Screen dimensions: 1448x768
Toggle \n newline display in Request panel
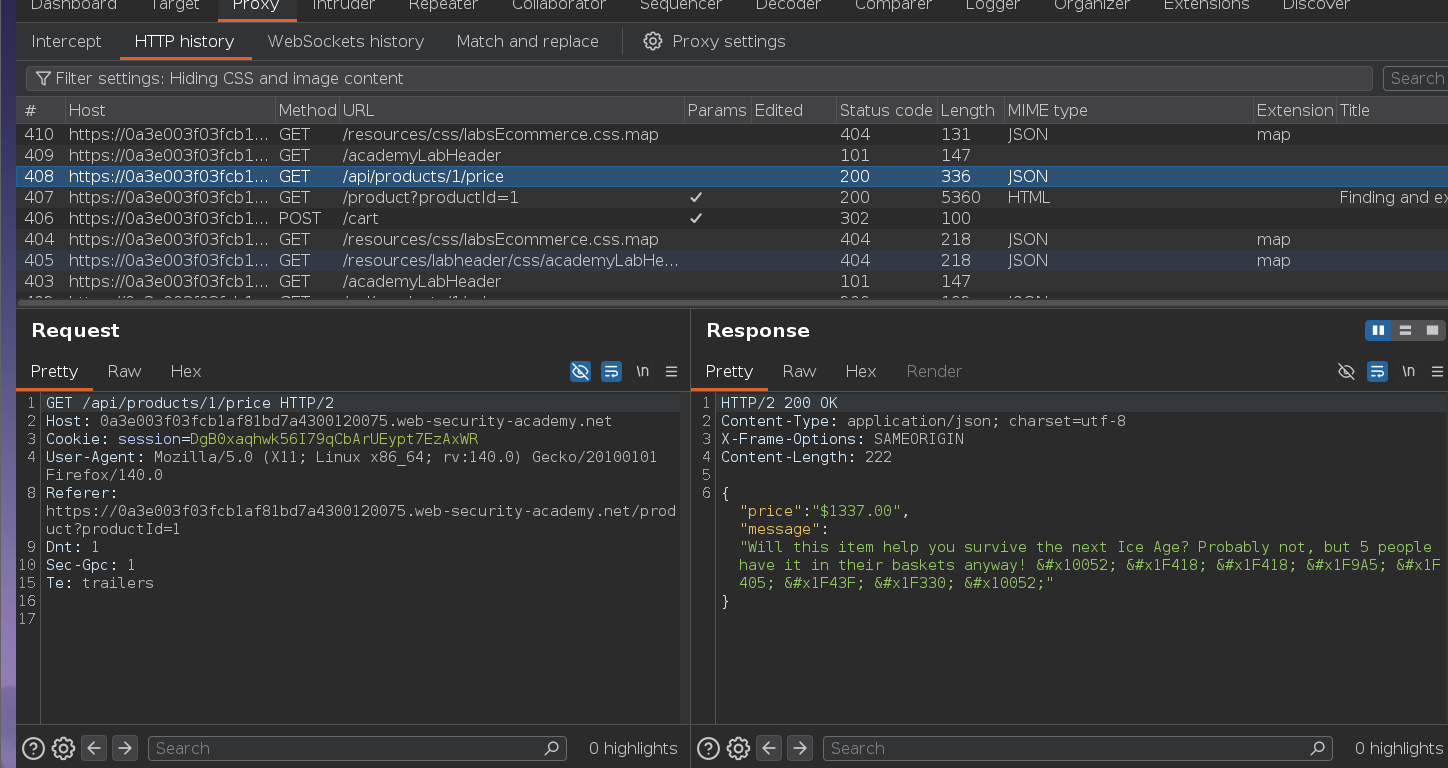click(642, 371)
